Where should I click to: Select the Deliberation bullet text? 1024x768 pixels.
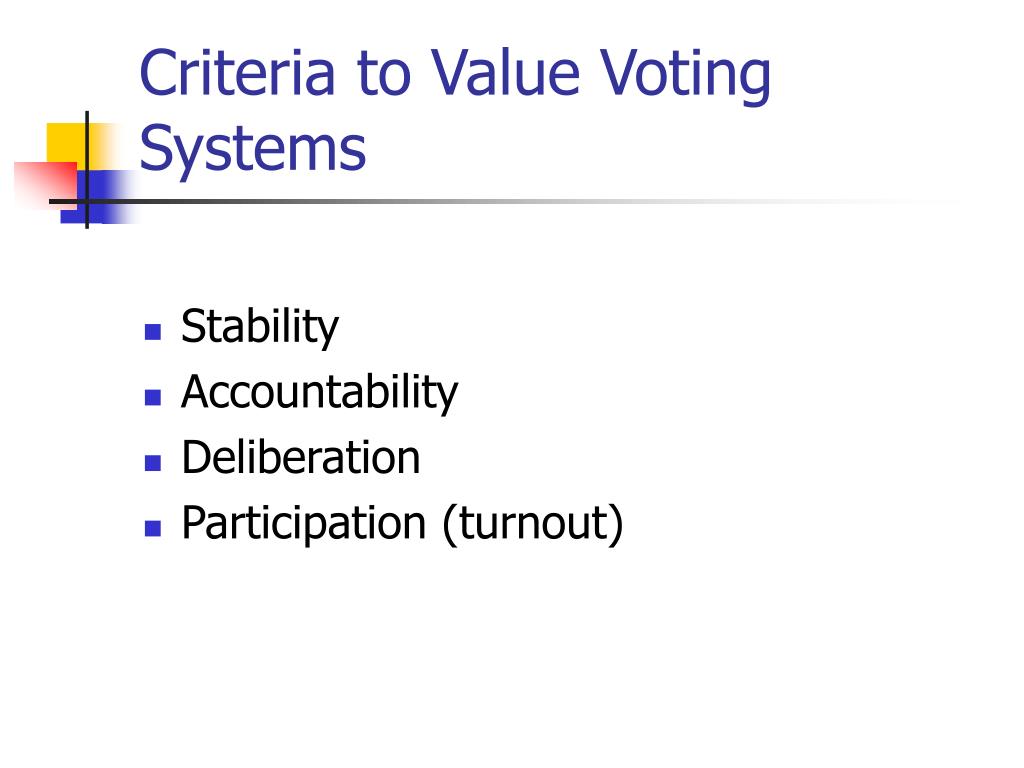[300, 456]
